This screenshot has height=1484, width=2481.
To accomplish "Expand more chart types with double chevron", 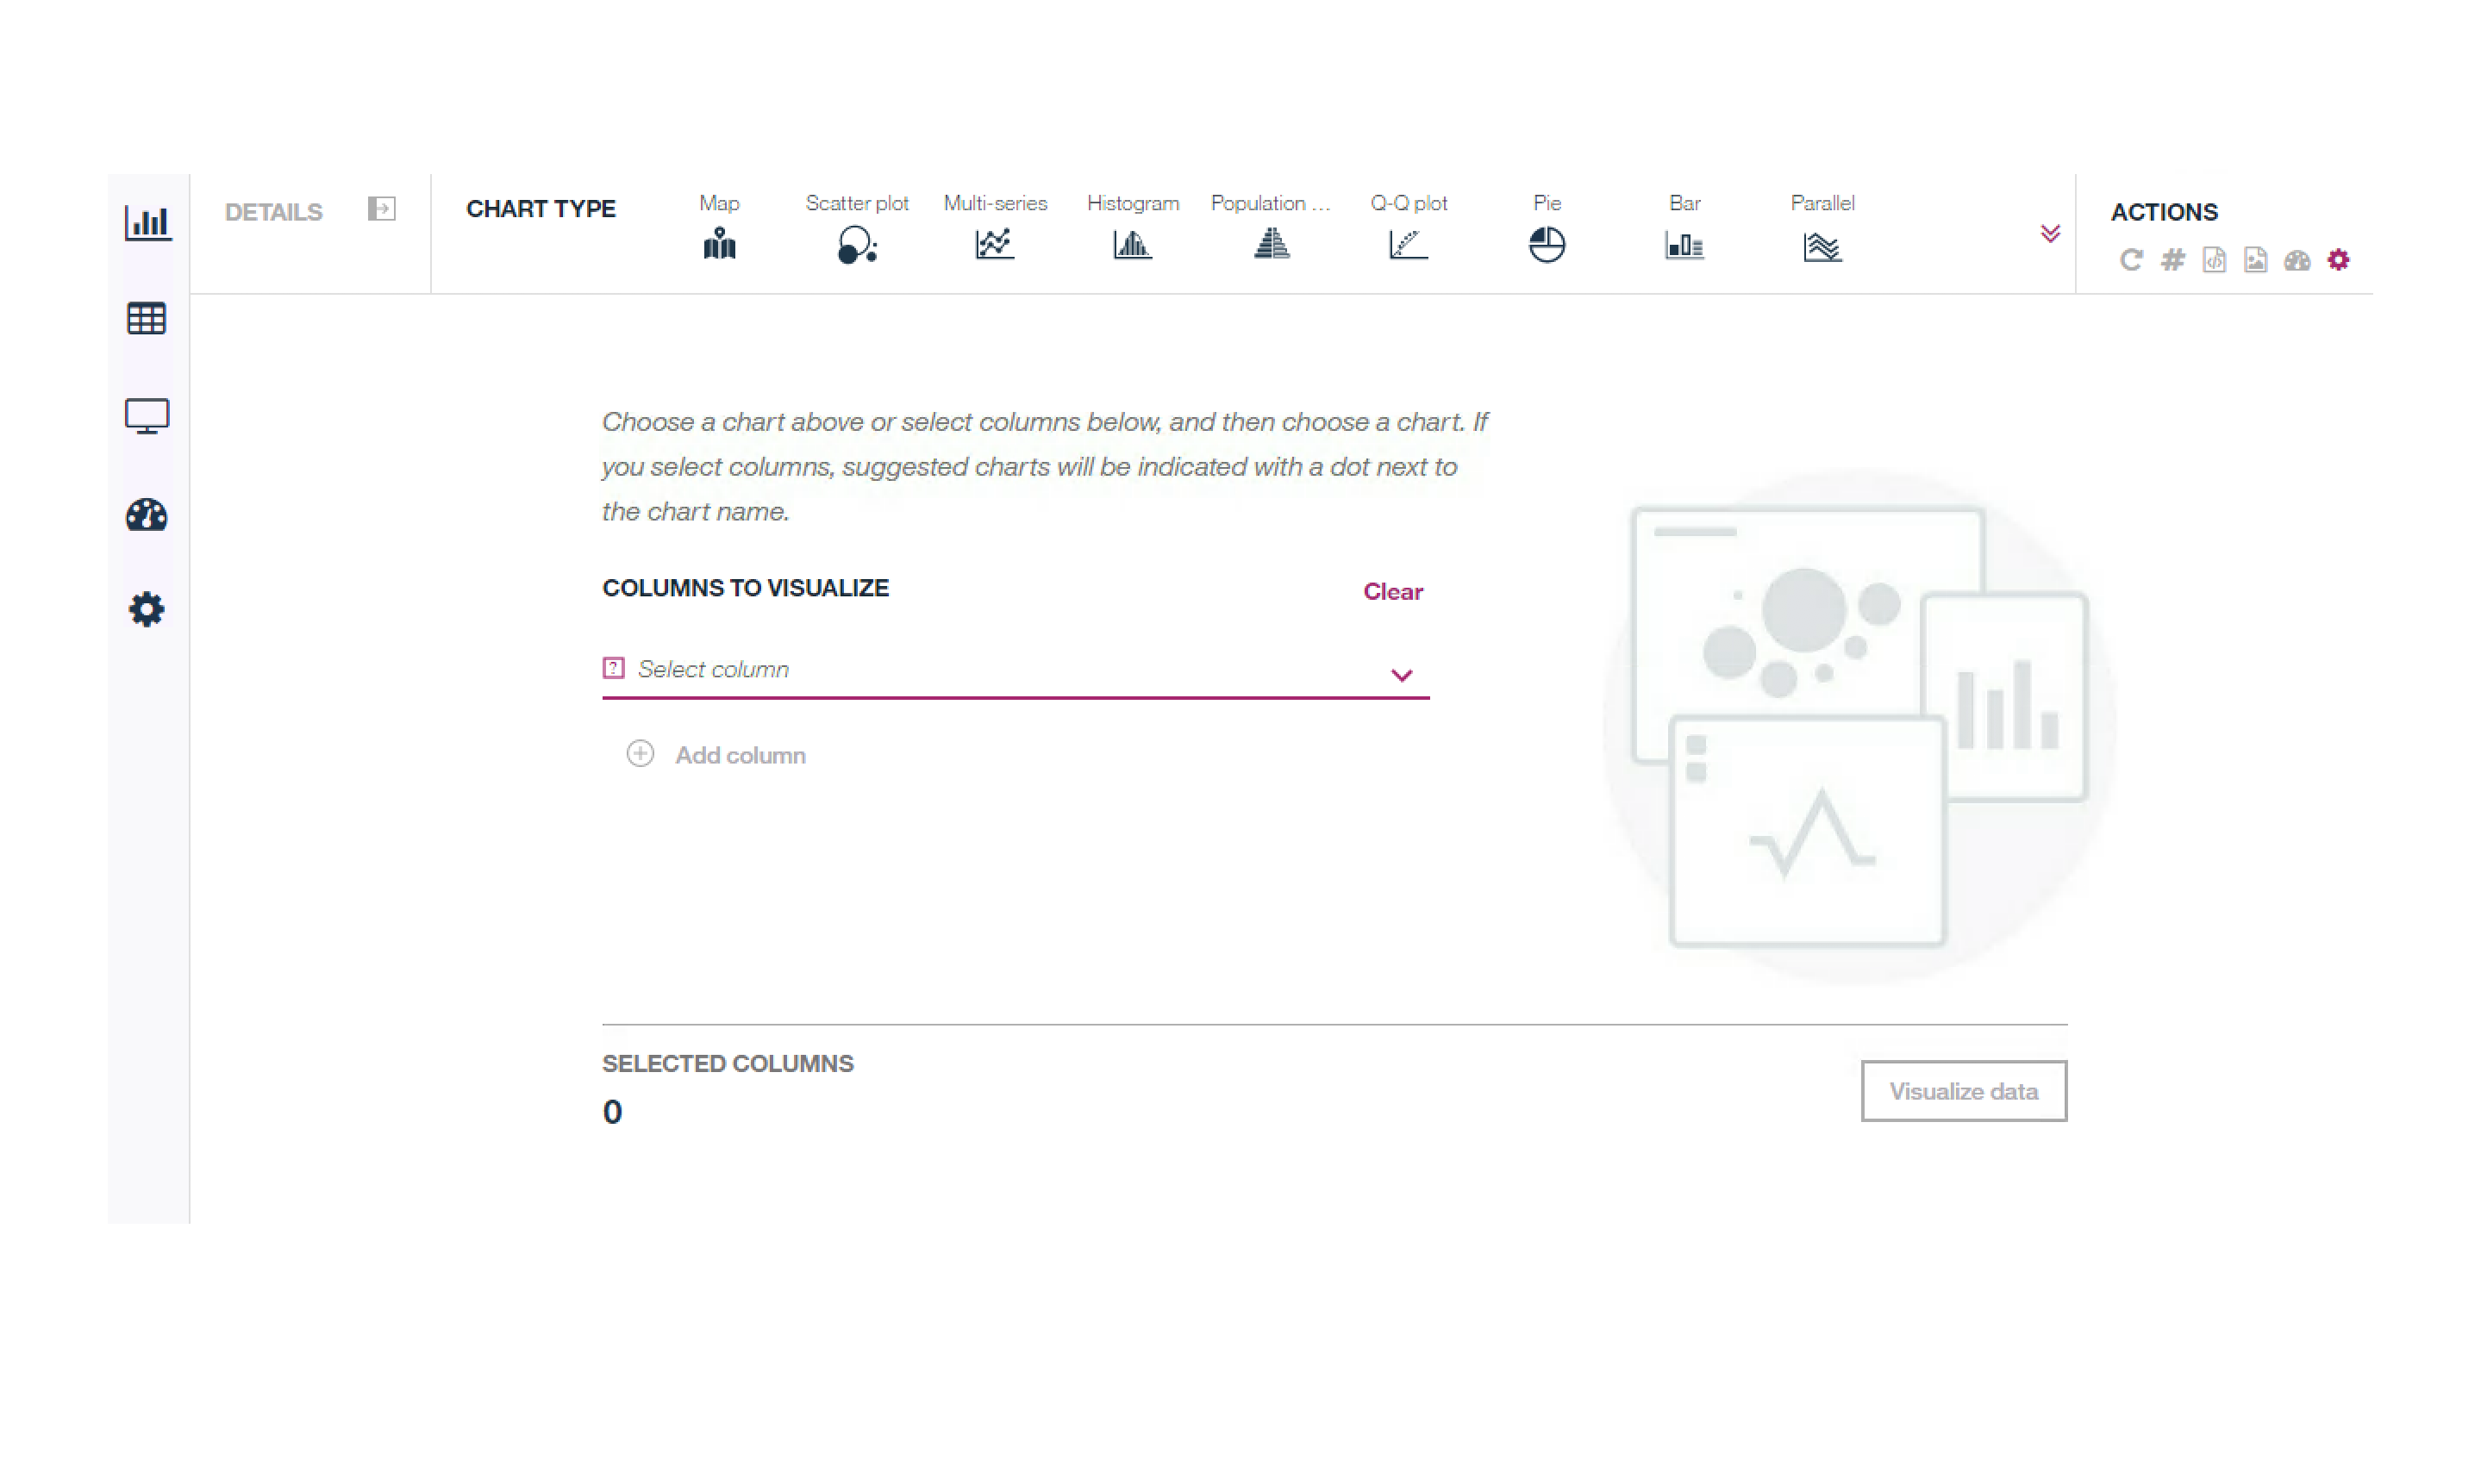I will pos(2050,234).
